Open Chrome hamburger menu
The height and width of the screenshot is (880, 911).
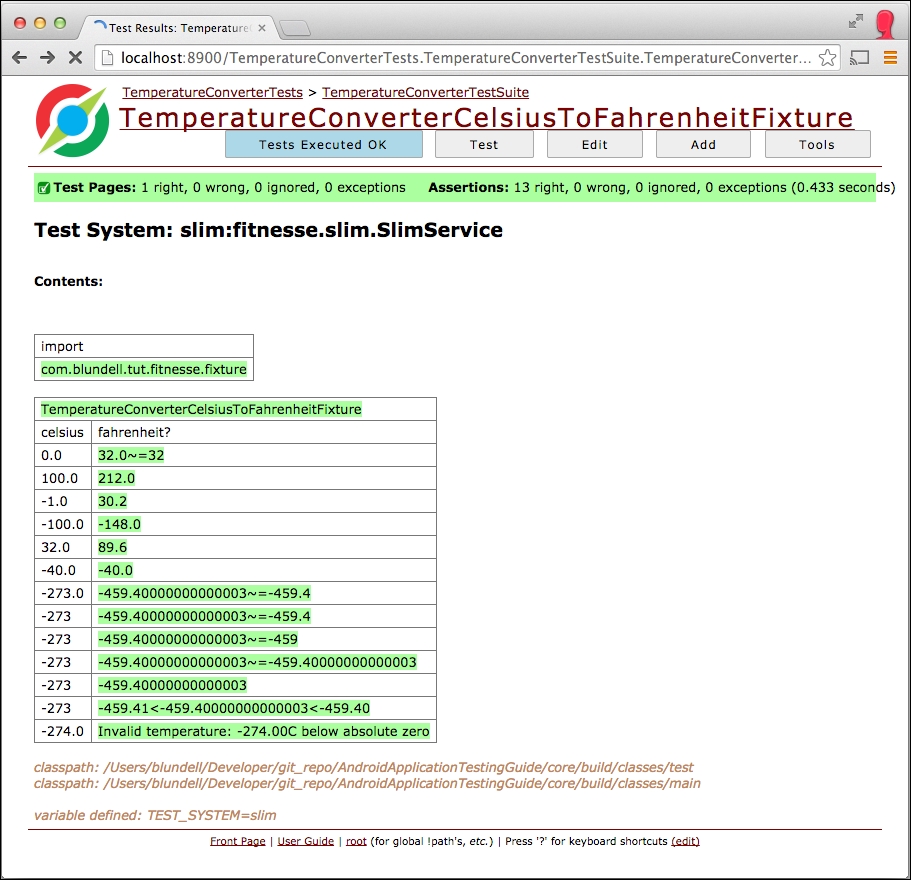pos(890,58)
